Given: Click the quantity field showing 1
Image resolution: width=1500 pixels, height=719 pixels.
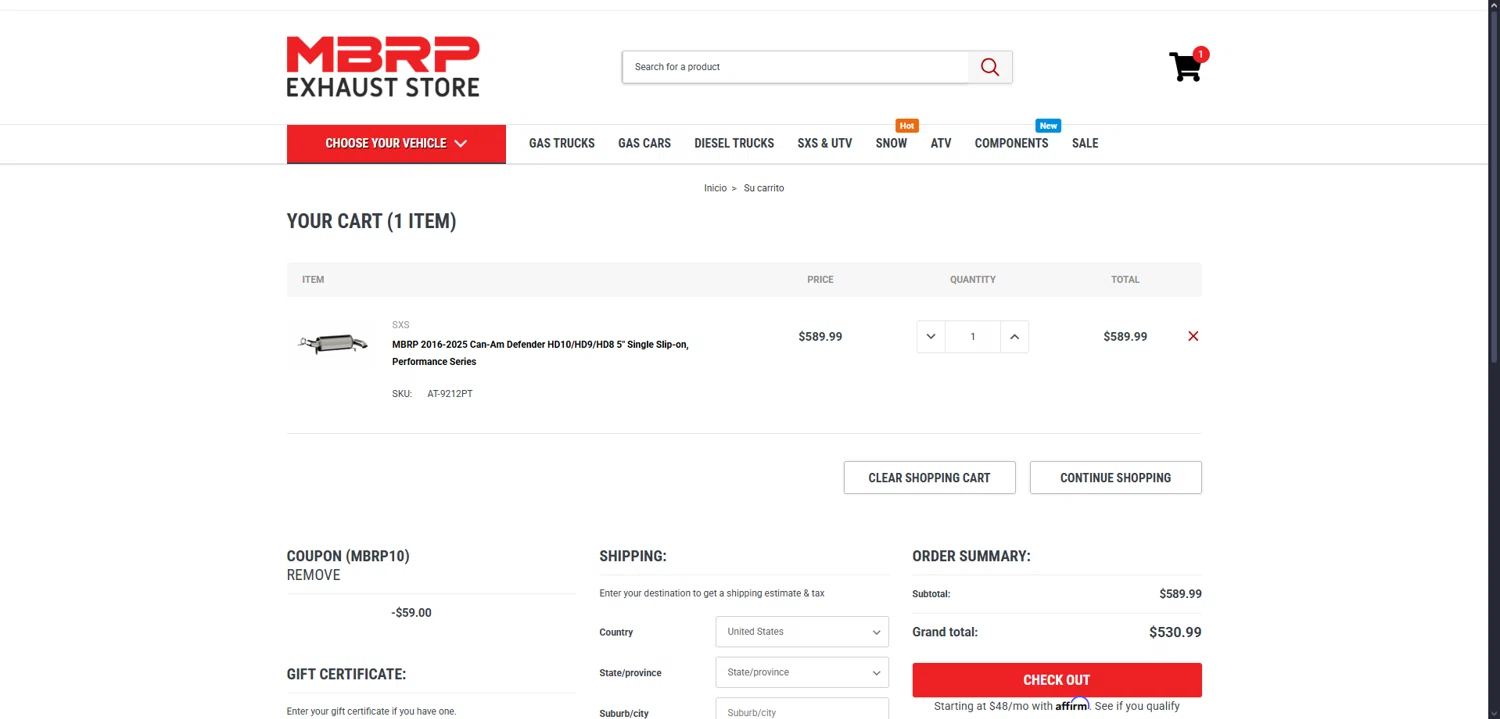Looking at the screenshot, I should pos(972,337).
